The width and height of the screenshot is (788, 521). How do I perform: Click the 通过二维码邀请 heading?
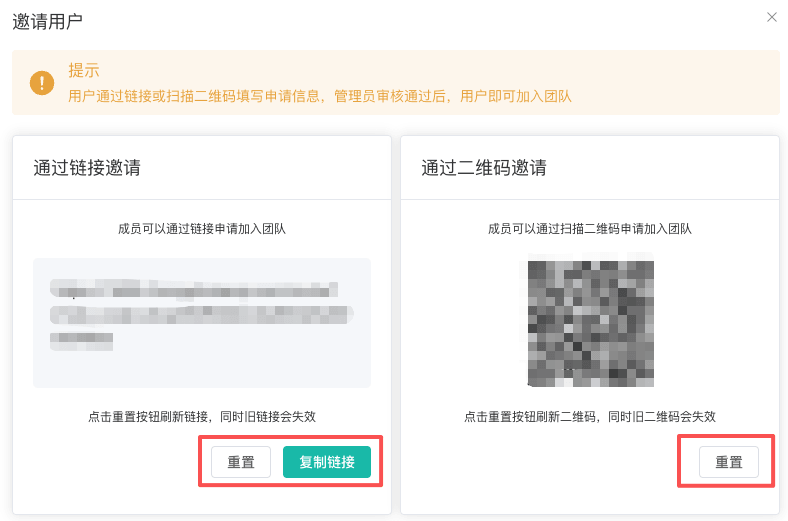click(x=483, y=168)
